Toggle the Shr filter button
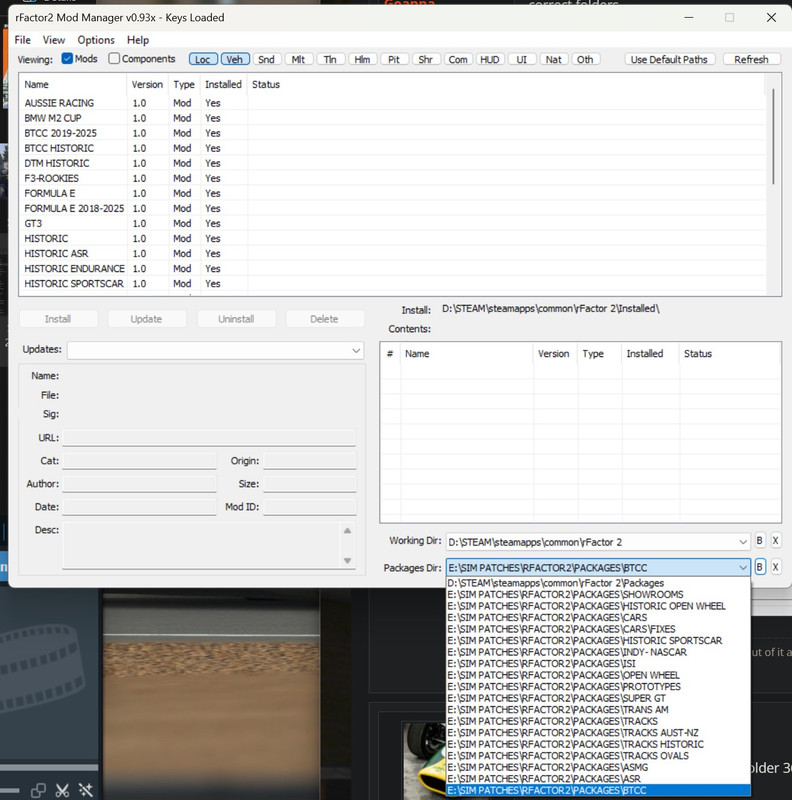The width and height of the screenshot is (792, 800). point(426,59)
